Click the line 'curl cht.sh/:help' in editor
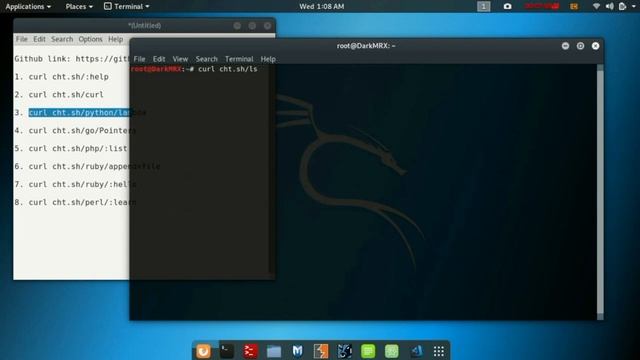Screen dimensions: 640x360 [69, 77]
